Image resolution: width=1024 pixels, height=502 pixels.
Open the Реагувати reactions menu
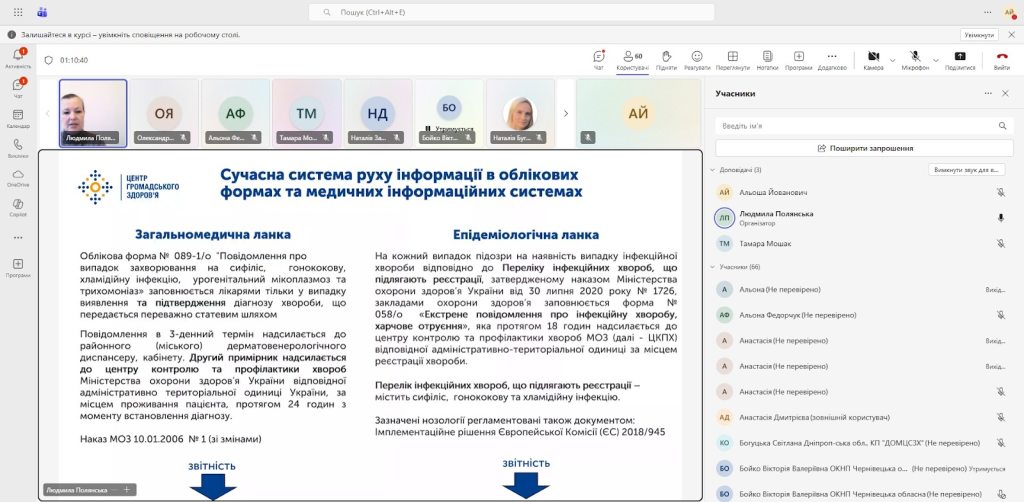point(697,59)
